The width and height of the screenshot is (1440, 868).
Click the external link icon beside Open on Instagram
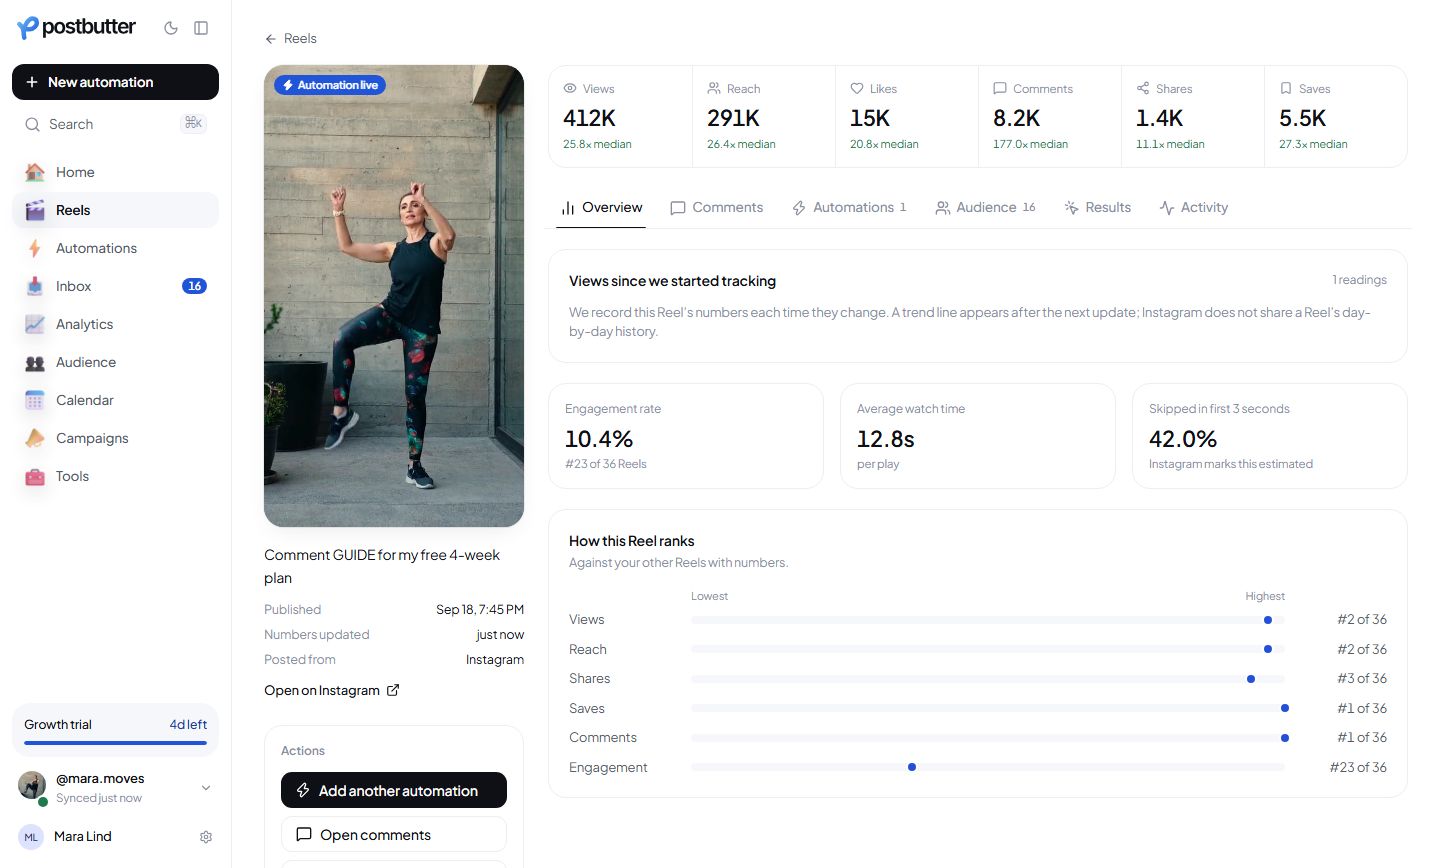(393, 690)
